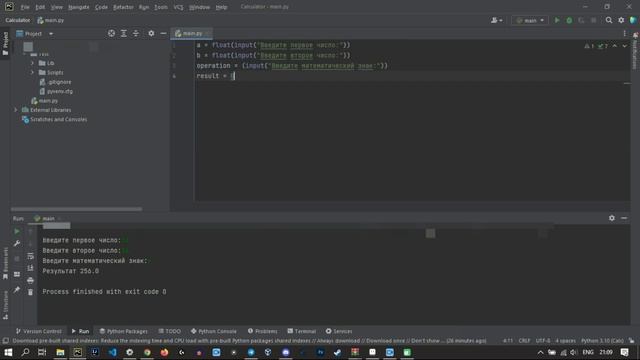Click Calculator project breadcrumb
The width and height of the screenshot is (640, 360).
[x=18, y=20]
